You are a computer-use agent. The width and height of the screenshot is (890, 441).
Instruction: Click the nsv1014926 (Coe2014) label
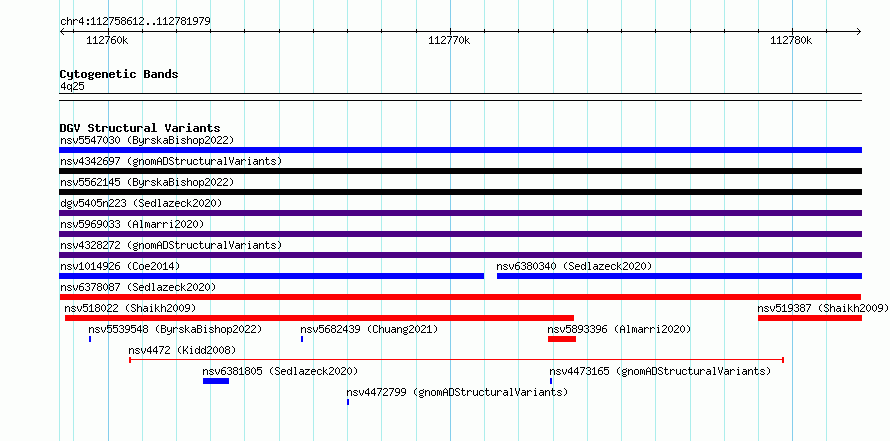point(120,266)
